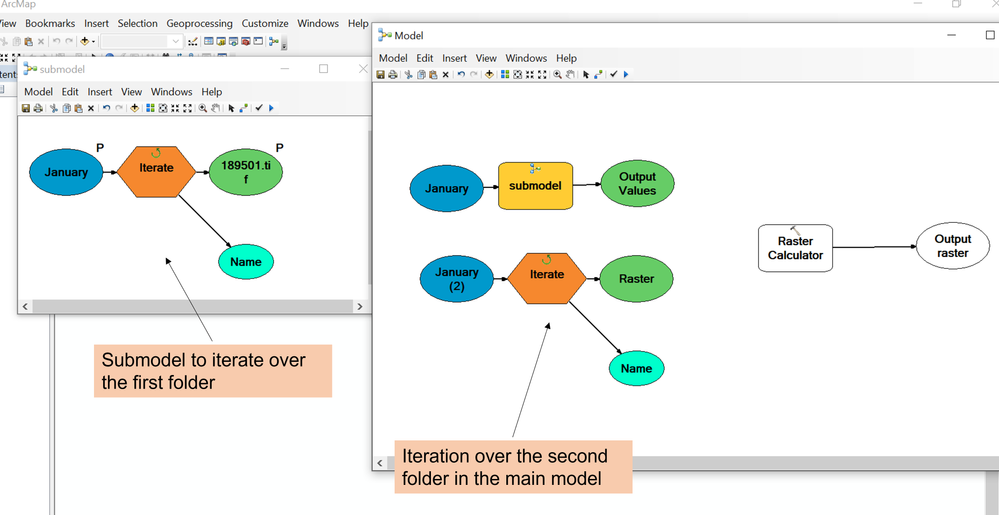This screenshot has height=515, width=999.
Task: Pick the Pan hand tool in submodel
Action: coord(215,108)
